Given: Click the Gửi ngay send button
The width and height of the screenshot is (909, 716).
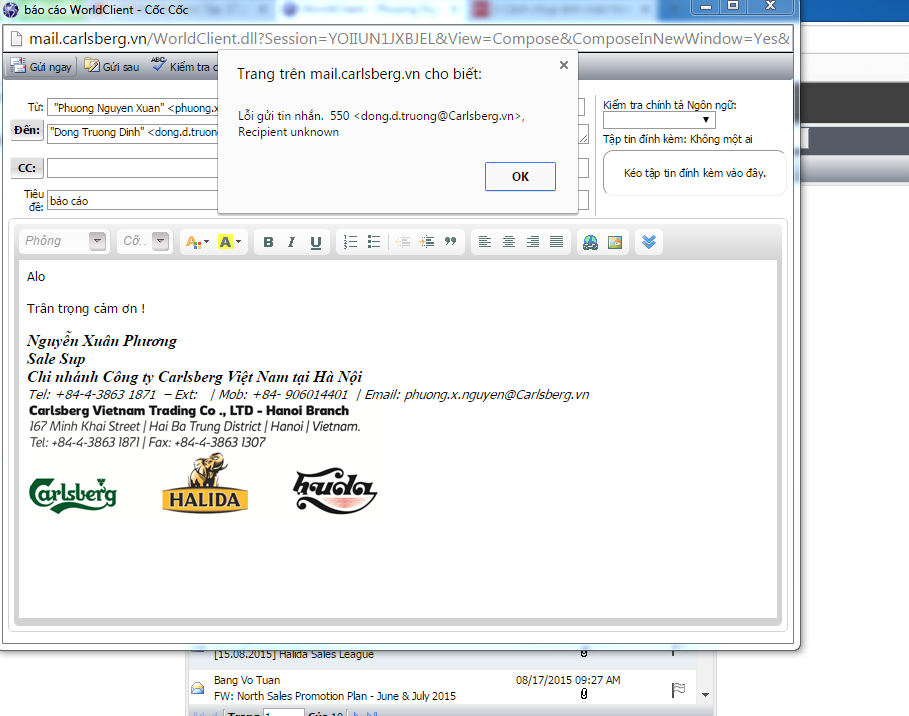Looking at the screenshot, I should click(x=41, y=66).
